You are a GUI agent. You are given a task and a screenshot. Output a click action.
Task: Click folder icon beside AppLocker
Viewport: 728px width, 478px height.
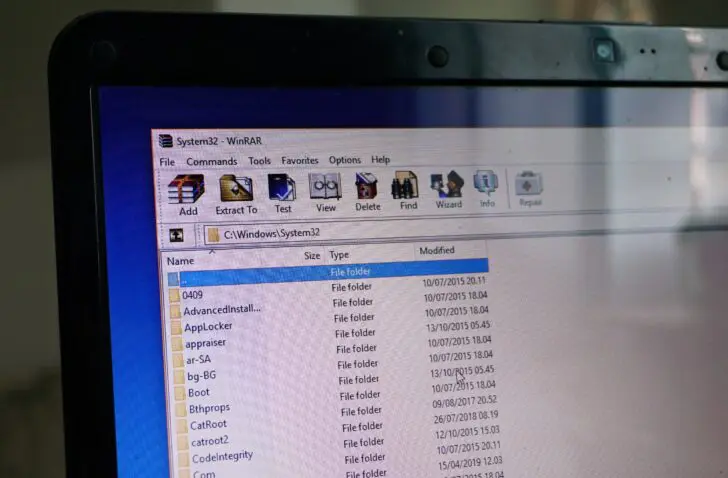click(176, 329)
